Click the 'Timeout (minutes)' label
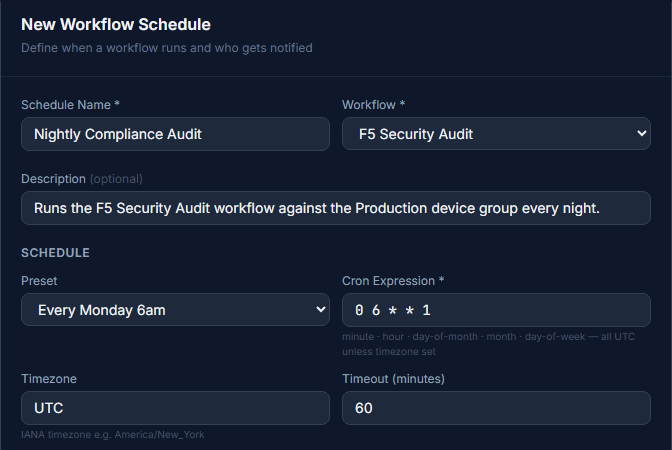 tap(393, 379)
